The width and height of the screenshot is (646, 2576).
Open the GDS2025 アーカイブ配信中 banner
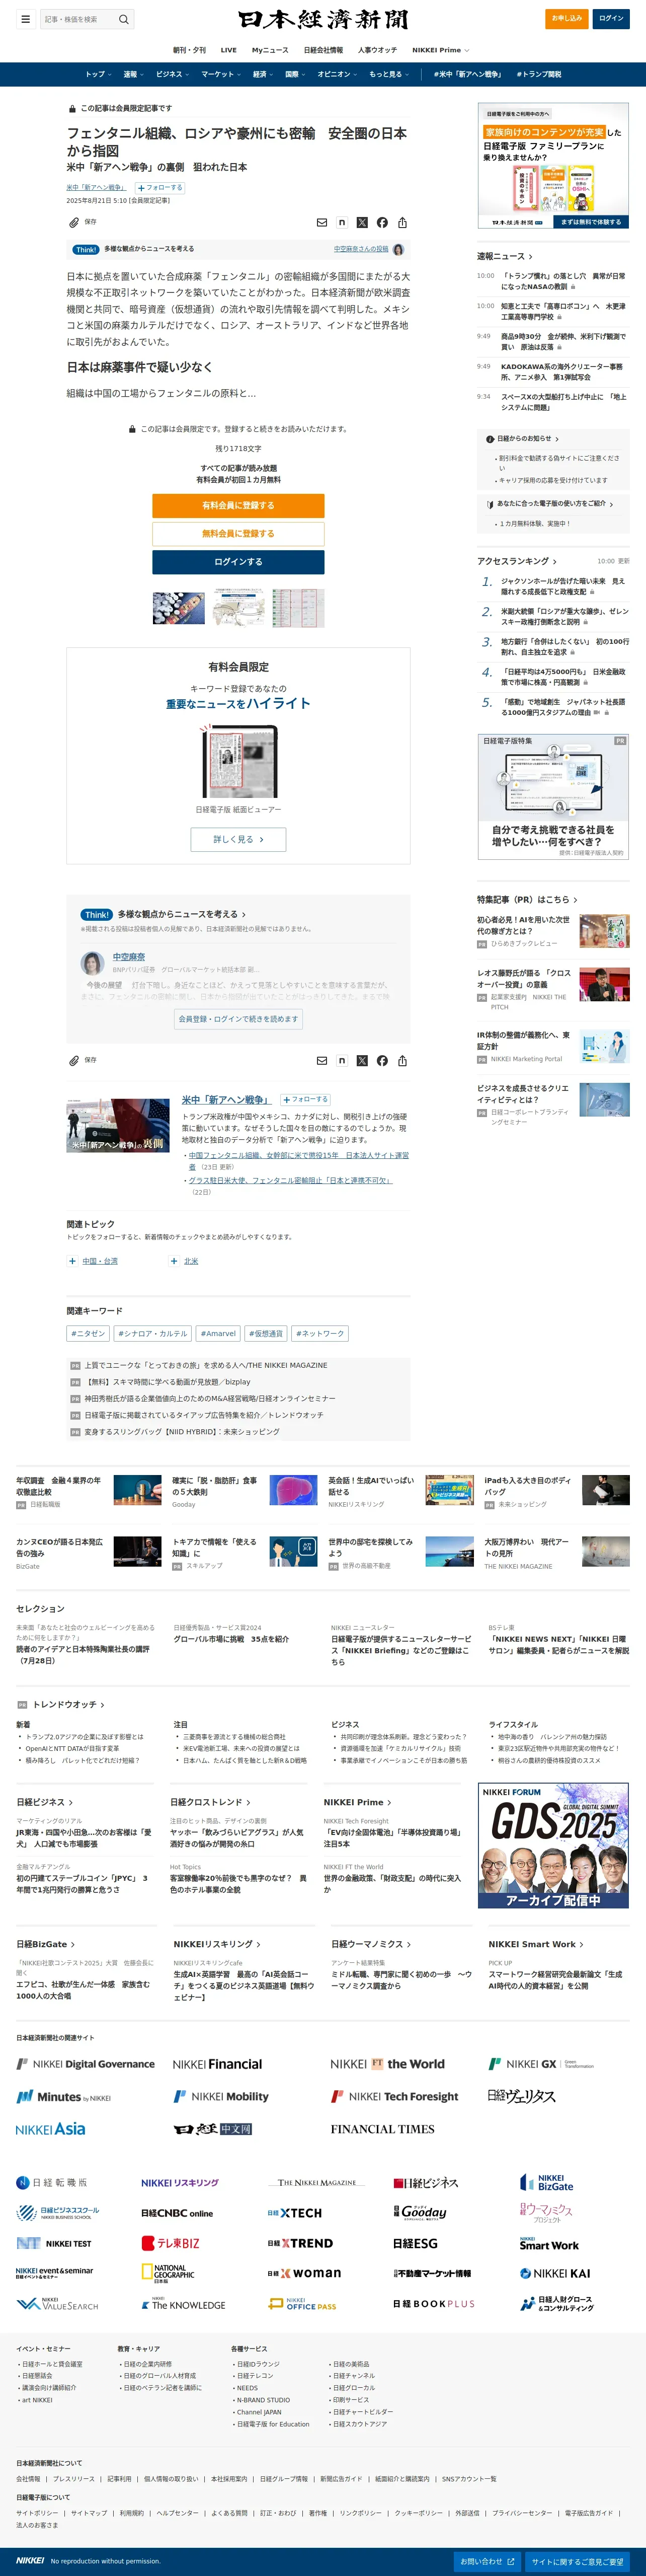553,1846
